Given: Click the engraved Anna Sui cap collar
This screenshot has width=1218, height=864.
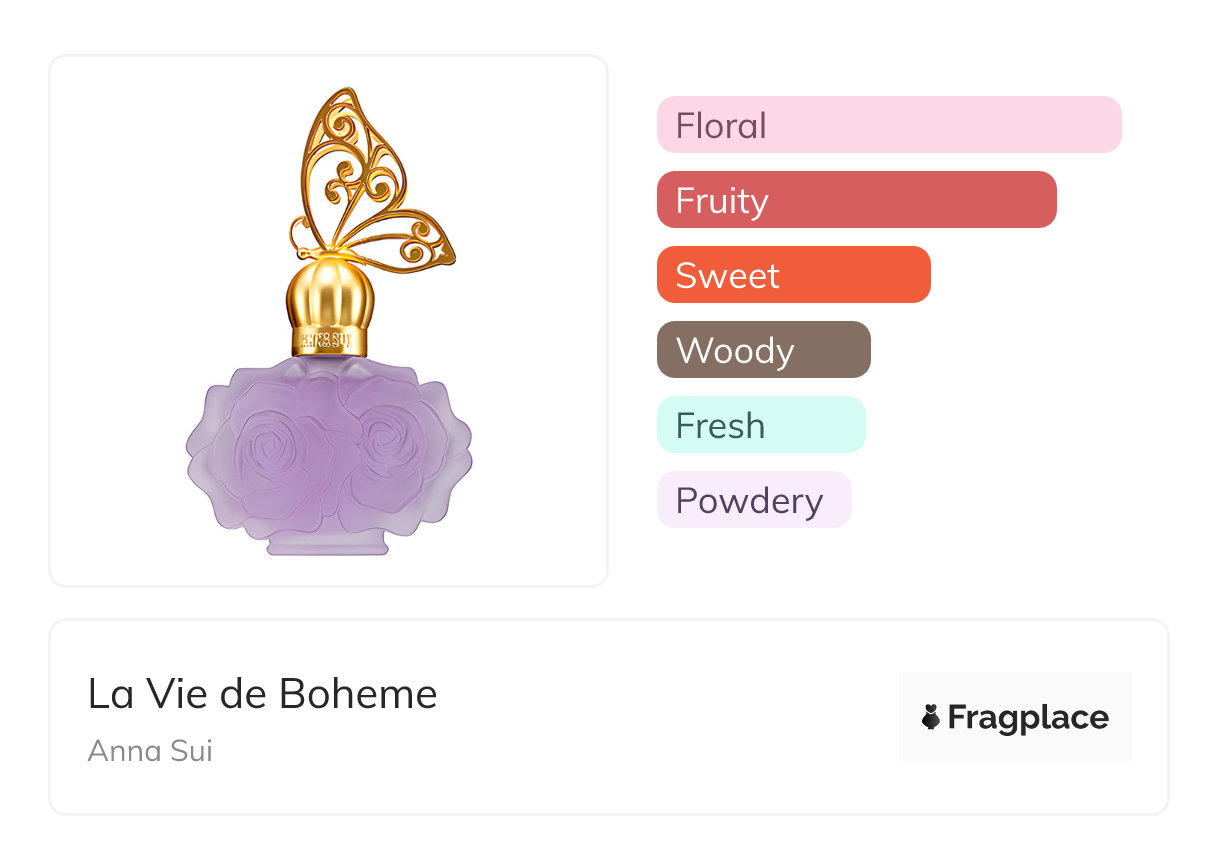Looking at the screenshot, I should 329,338.
